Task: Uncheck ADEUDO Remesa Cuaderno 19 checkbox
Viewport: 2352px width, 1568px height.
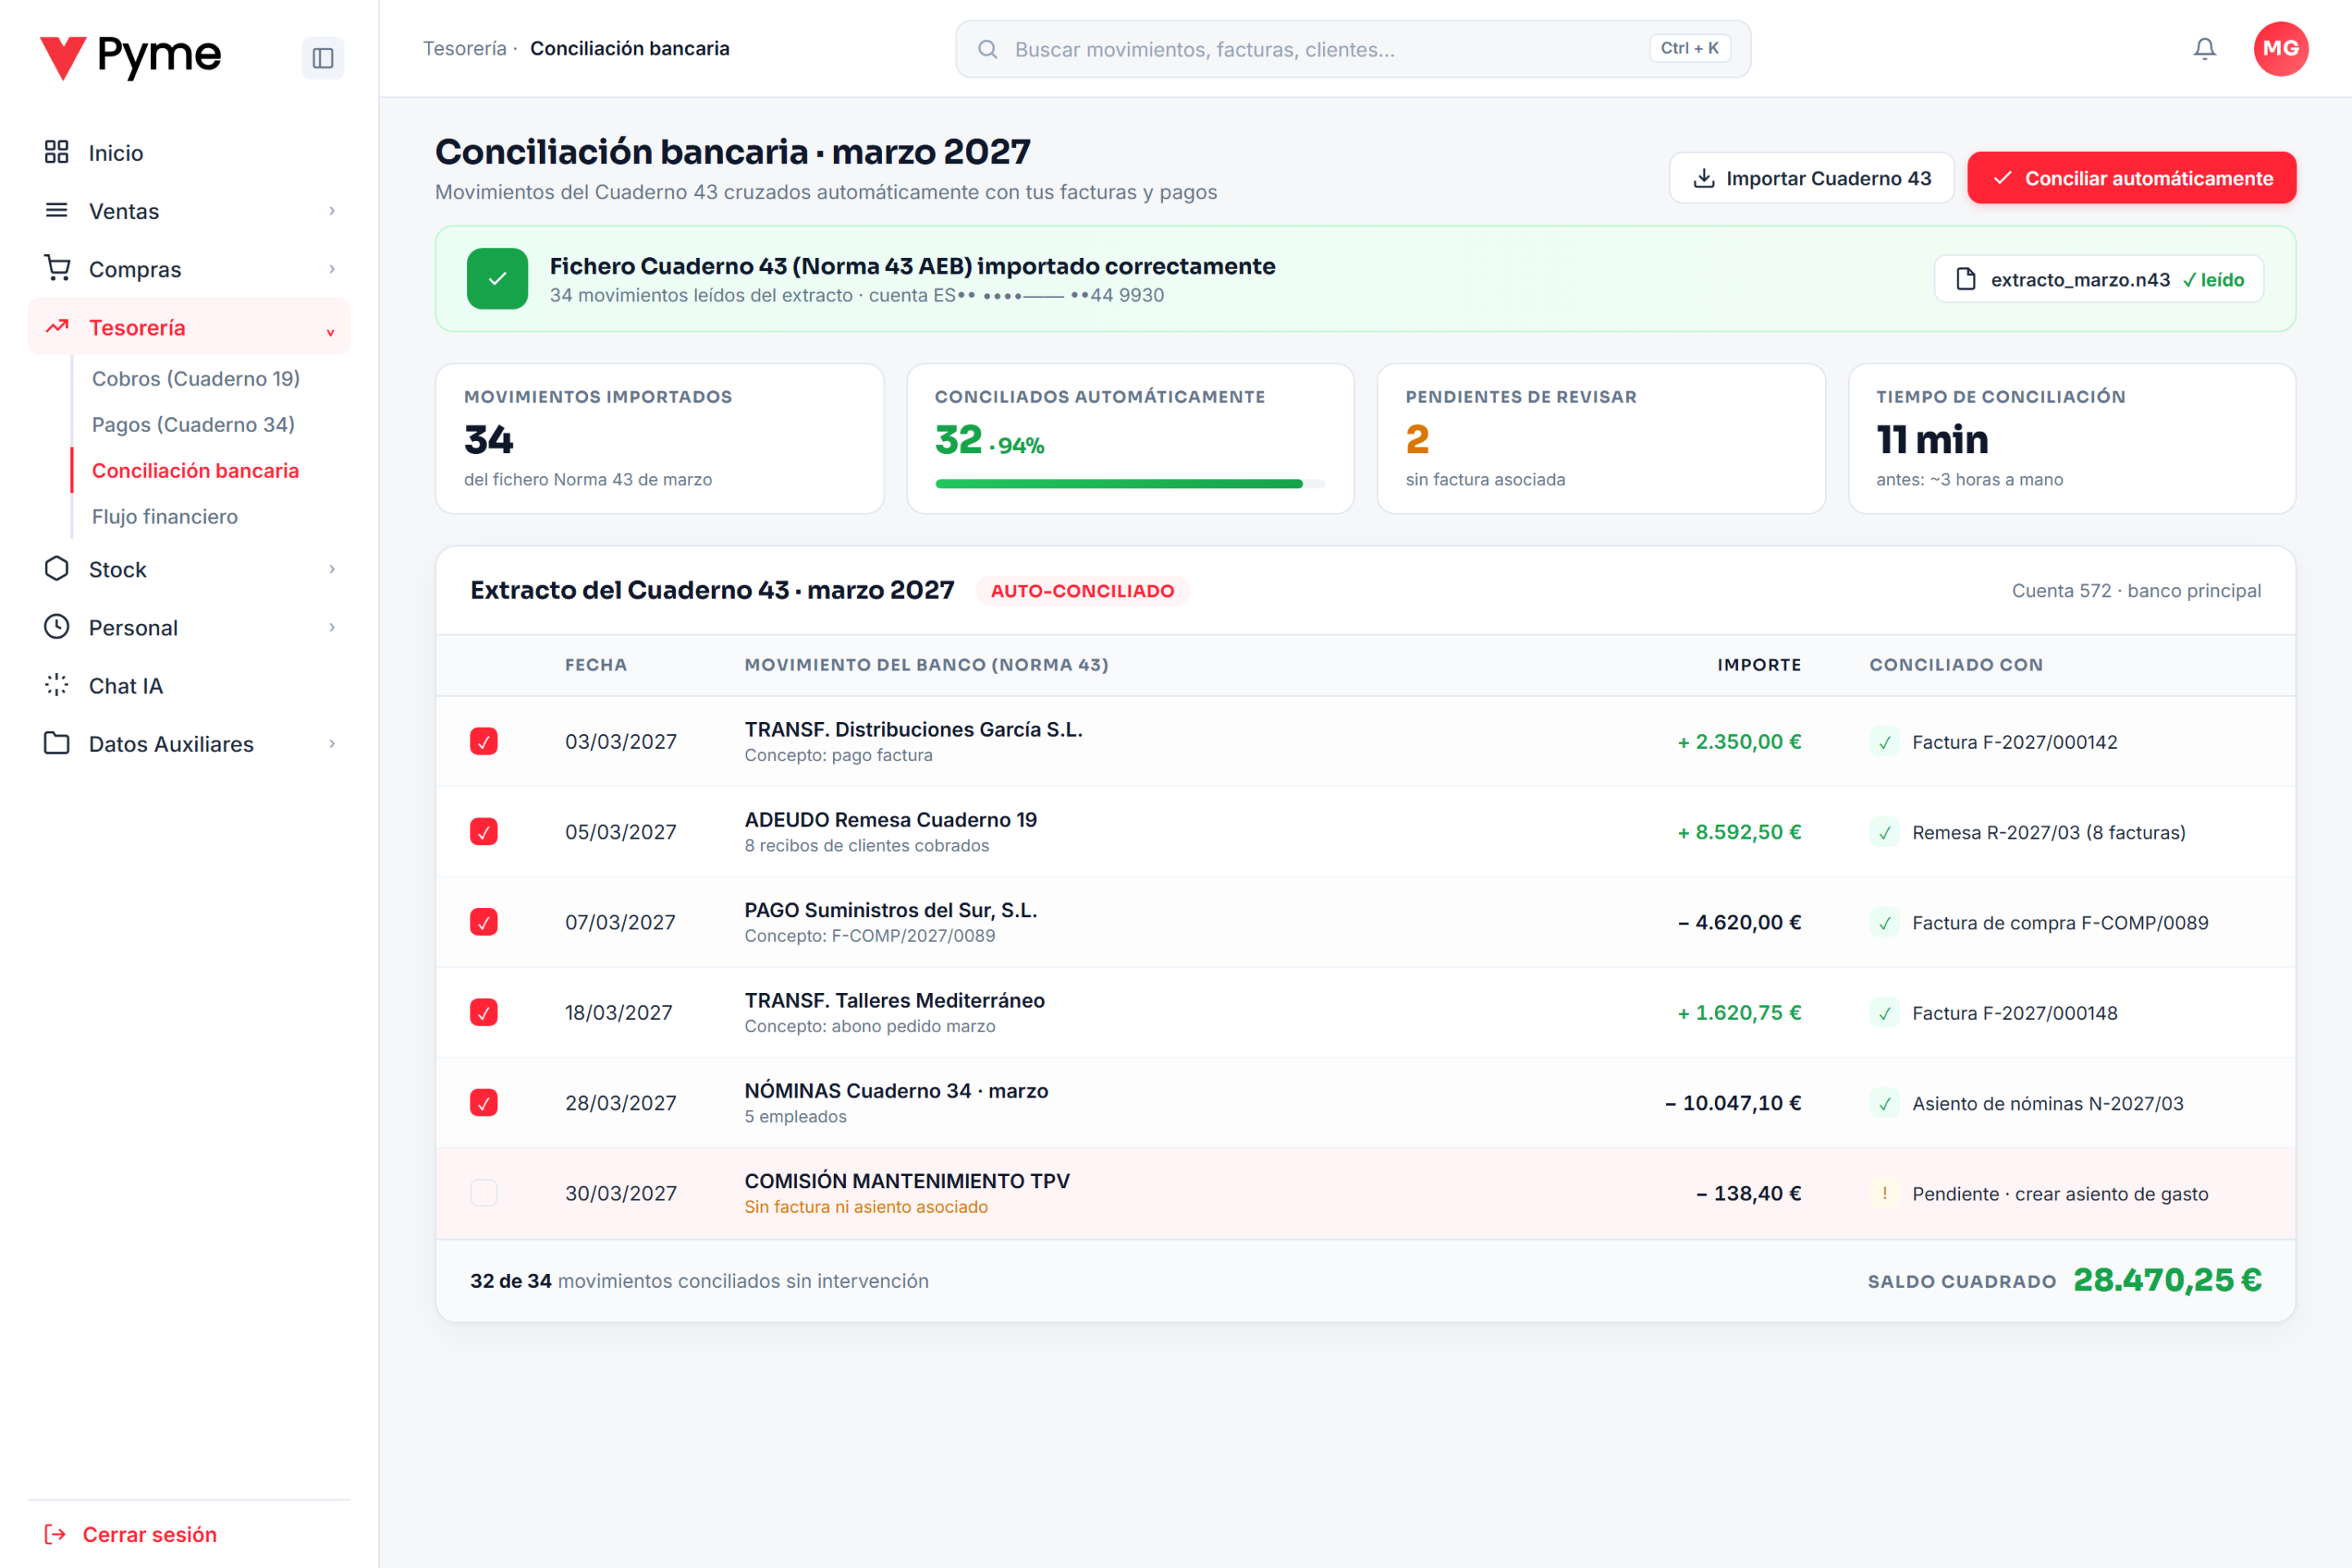Action: click(x=484, y=831)
